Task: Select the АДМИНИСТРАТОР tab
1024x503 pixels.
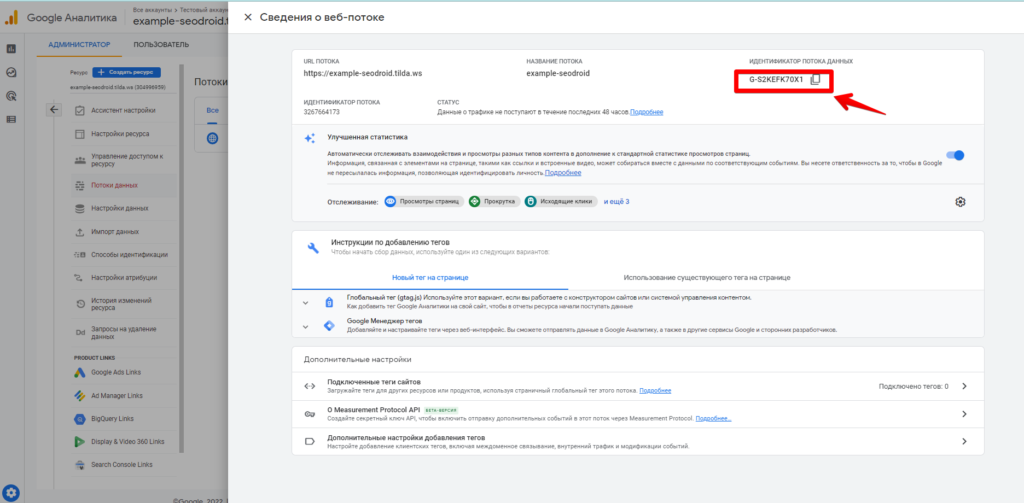Action: click(79, 44)
